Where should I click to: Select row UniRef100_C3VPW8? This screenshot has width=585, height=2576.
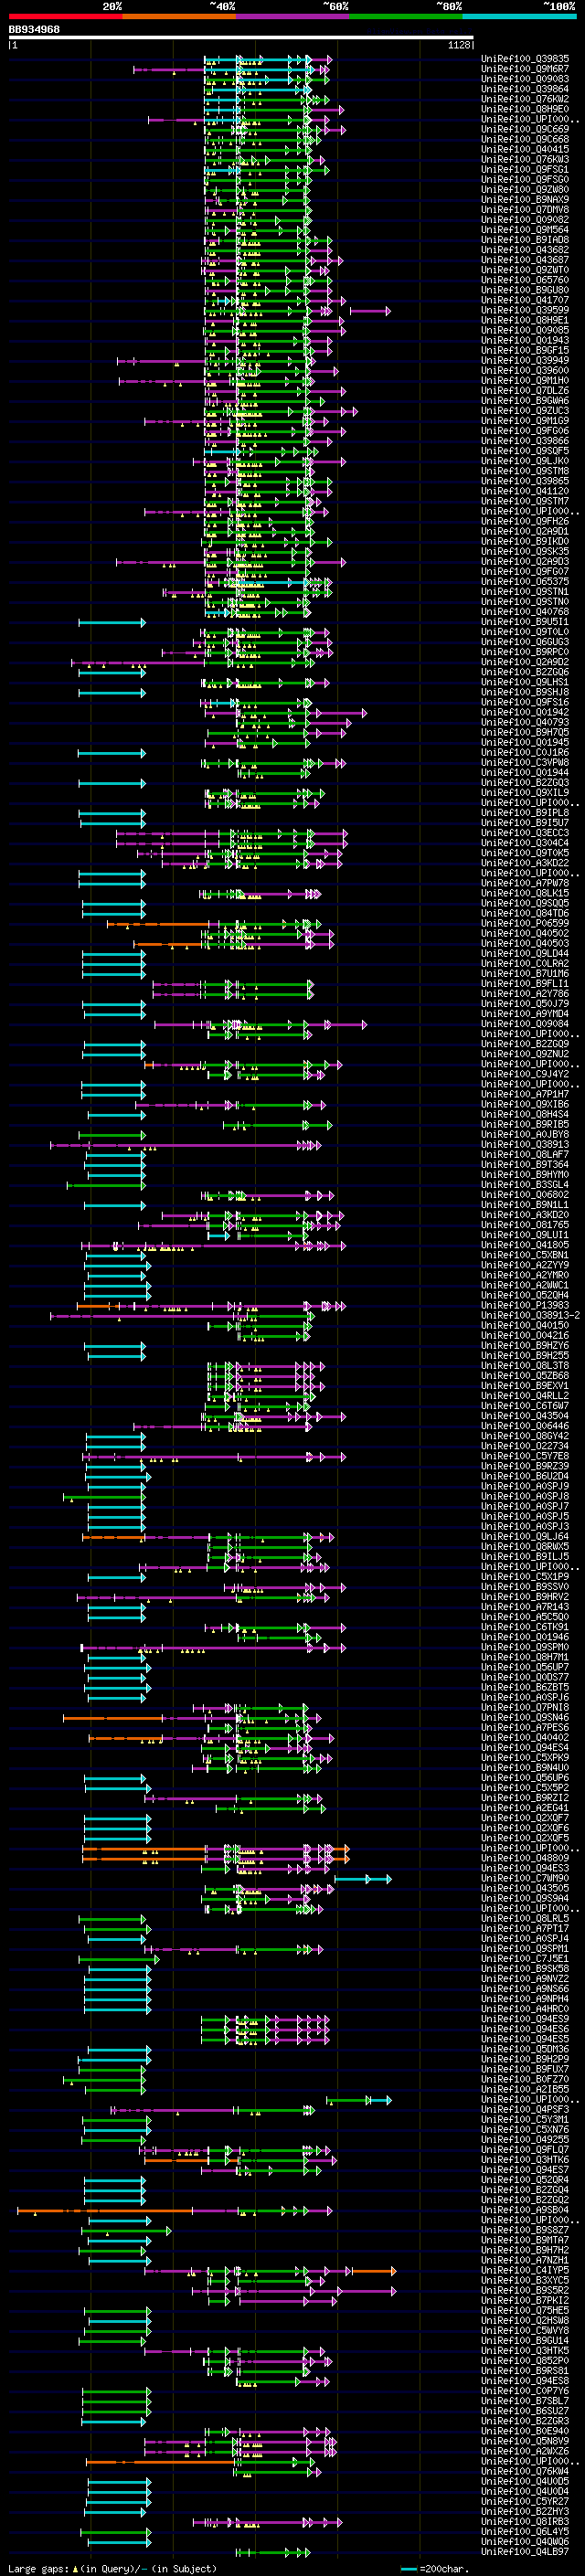point(525,763)
